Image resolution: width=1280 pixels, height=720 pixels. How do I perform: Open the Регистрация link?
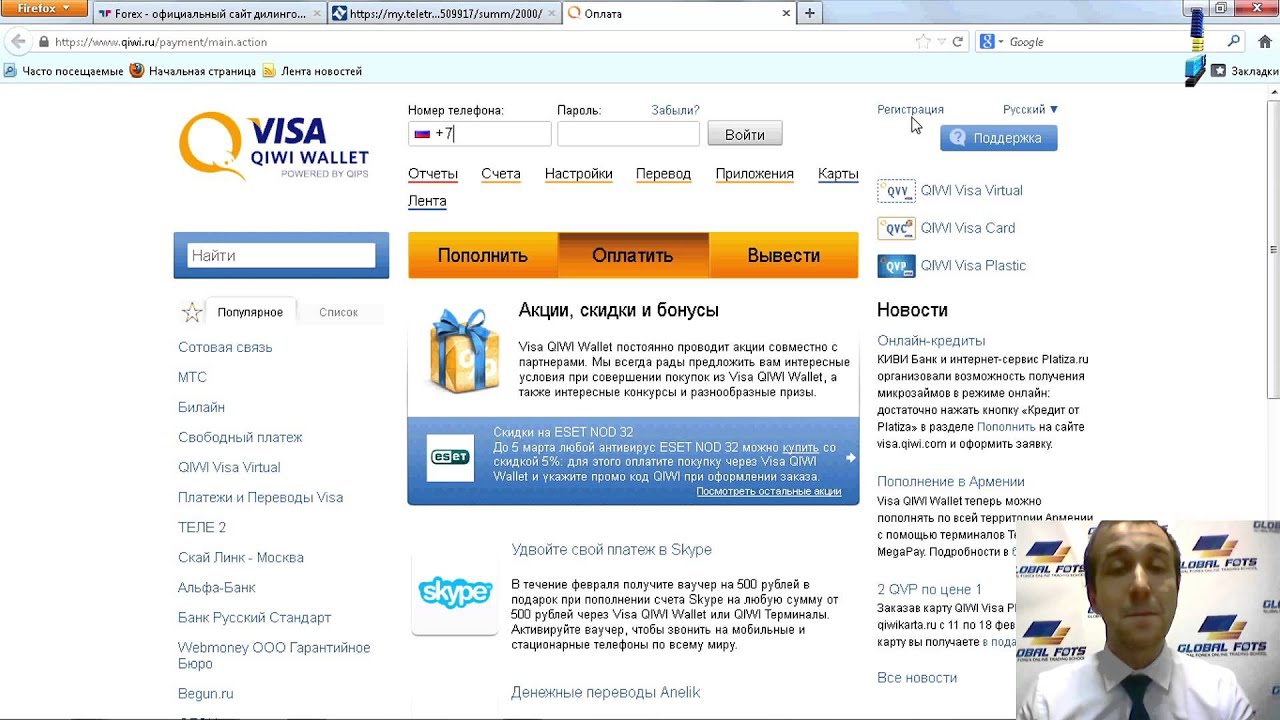[x=910, y=109]
